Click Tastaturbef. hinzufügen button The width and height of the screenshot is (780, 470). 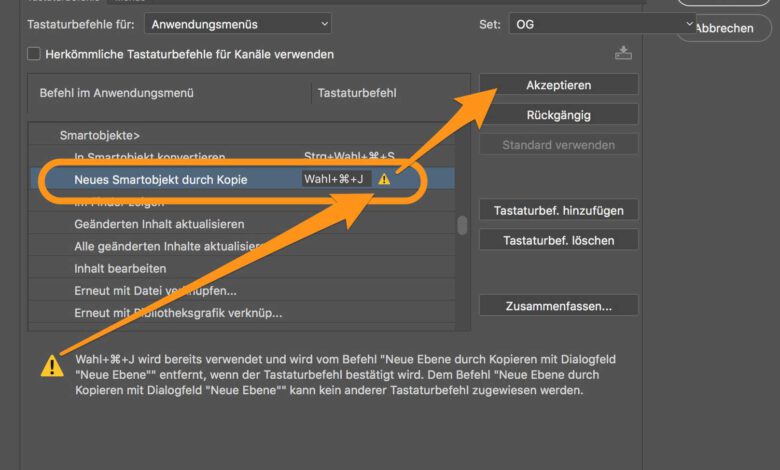point(558,210)
